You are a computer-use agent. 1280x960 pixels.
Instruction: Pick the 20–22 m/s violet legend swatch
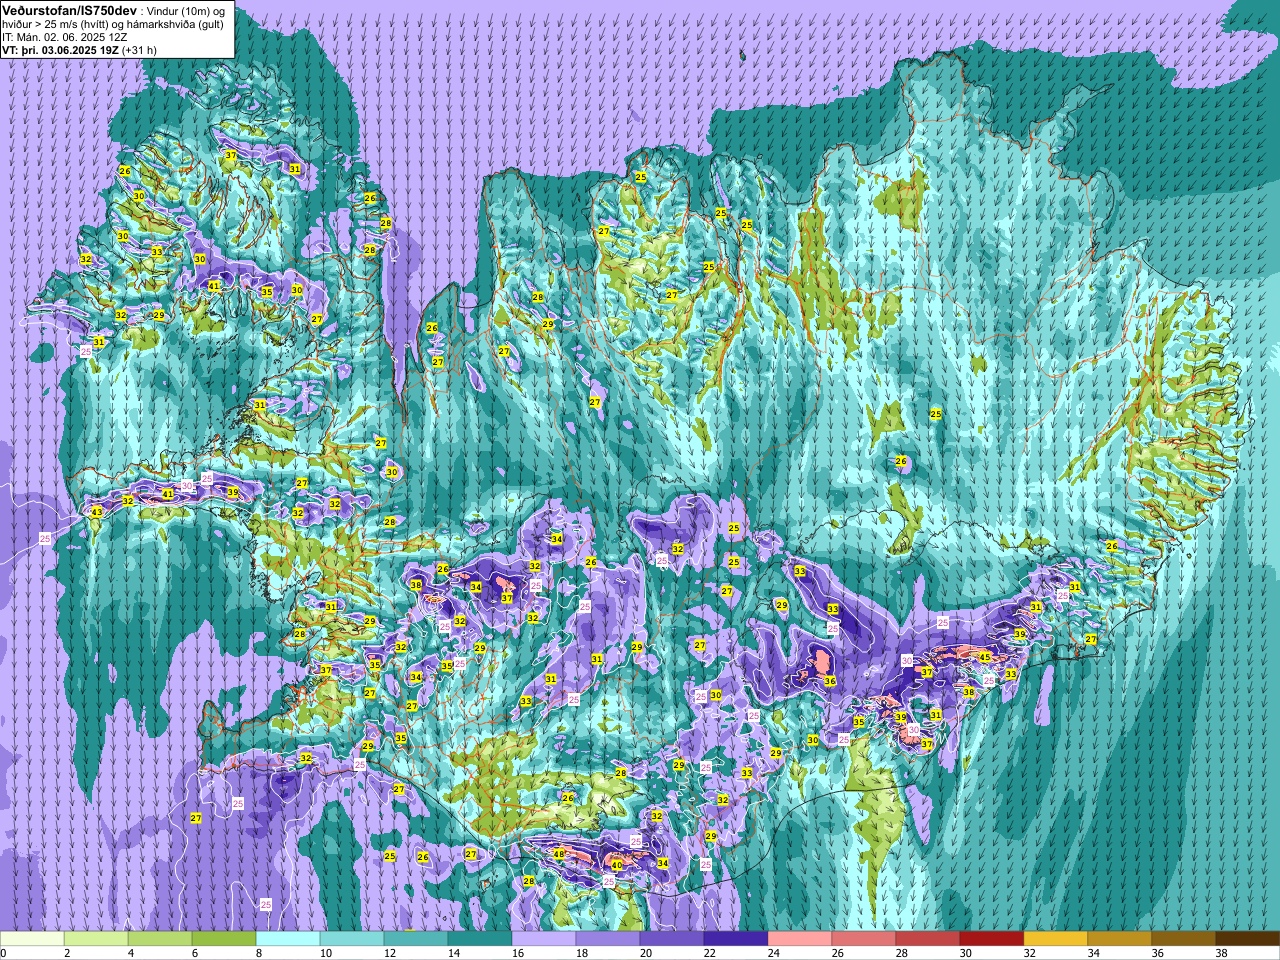[x=672, y=939]
